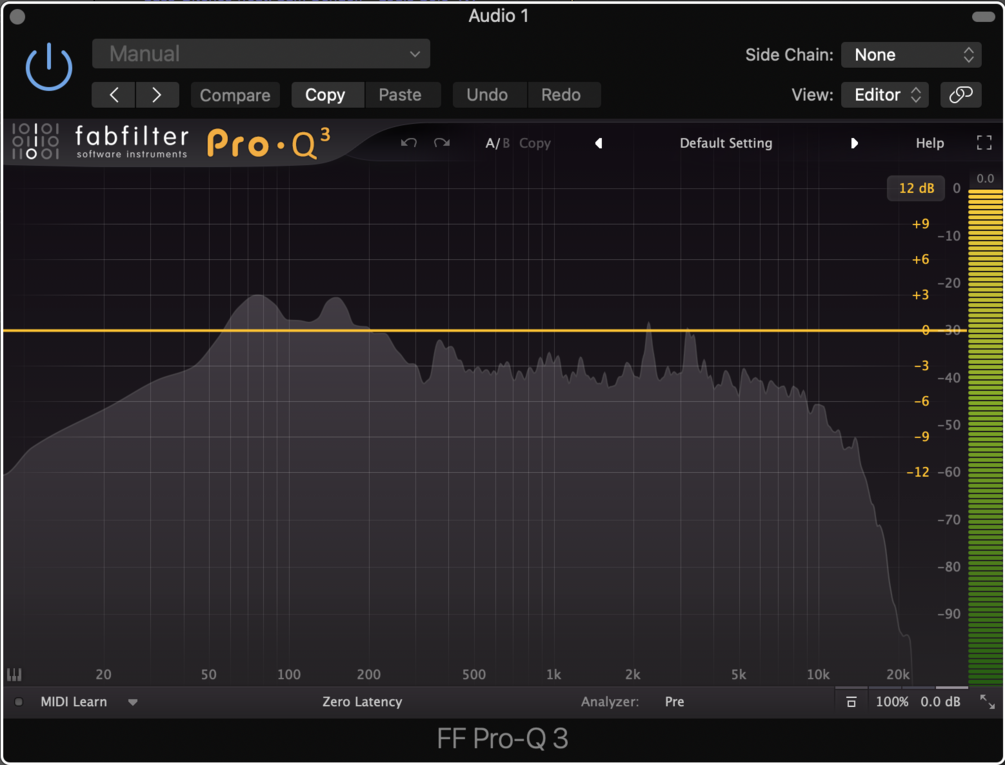Click the output level meter
The image size is (1005, 765).
tap(985, 438)
